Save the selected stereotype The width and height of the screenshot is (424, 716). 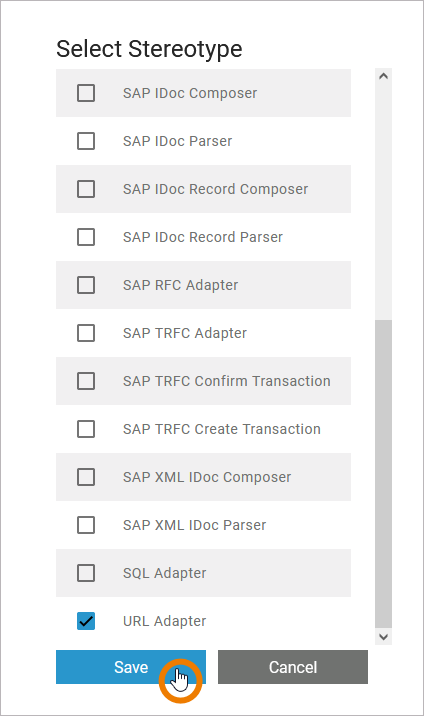click(x=131, y=667)
